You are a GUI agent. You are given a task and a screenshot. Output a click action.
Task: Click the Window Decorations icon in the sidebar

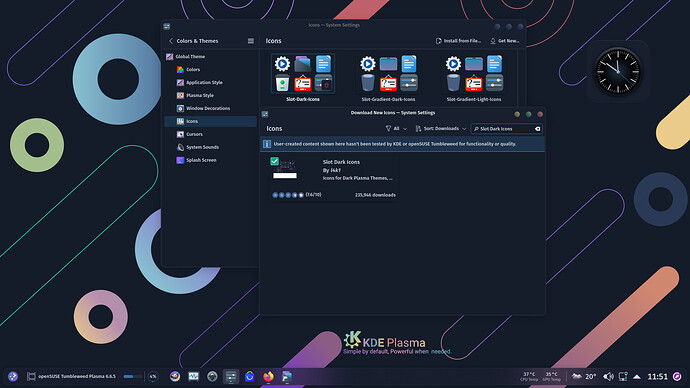[x=180, y=108]
